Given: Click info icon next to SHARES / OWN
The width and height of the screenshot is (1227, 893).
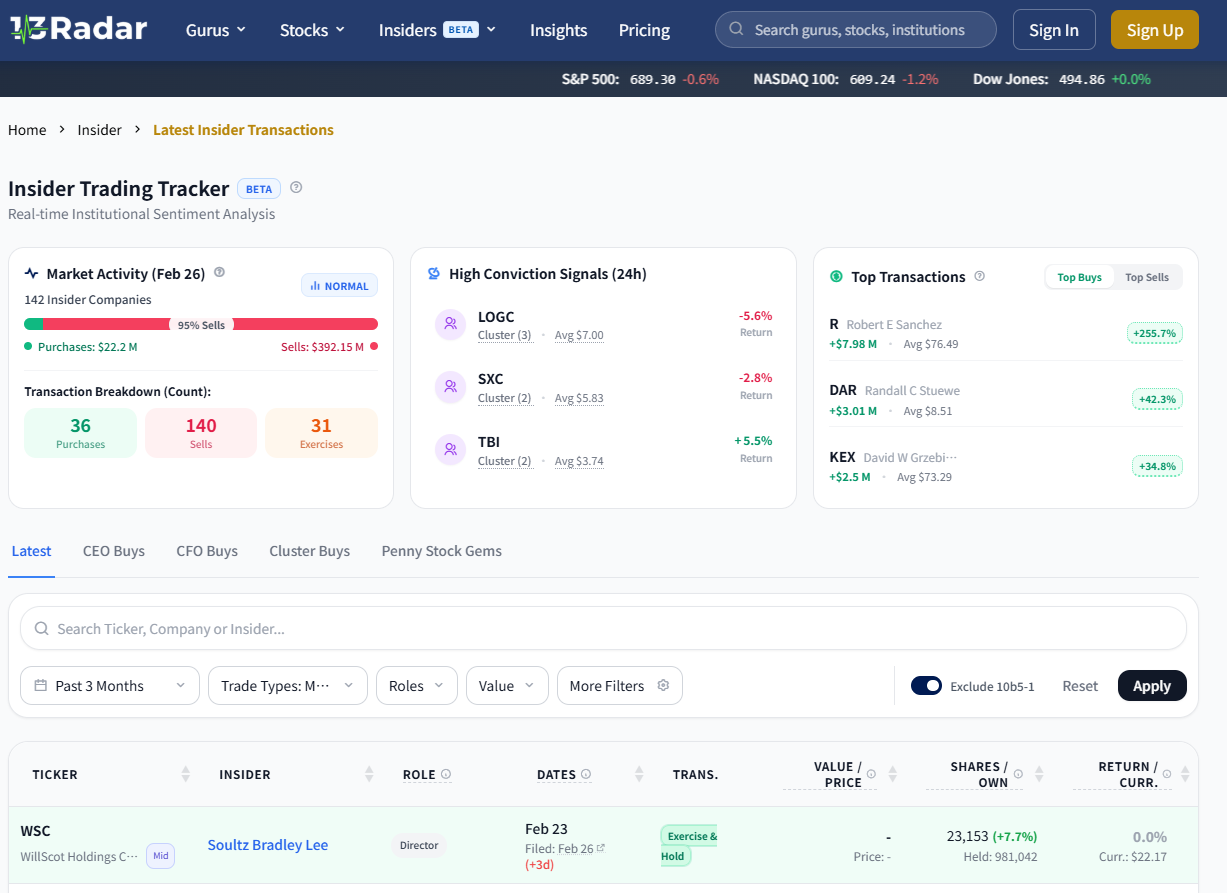Looking at the screenshot, I should [1018, 774].
